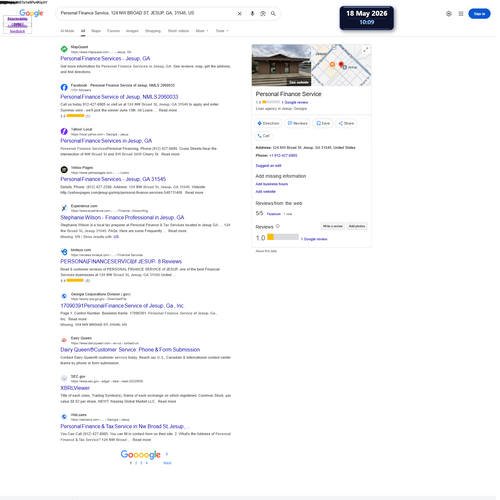Open the Facebook result favicon

[x=64, y=87]
